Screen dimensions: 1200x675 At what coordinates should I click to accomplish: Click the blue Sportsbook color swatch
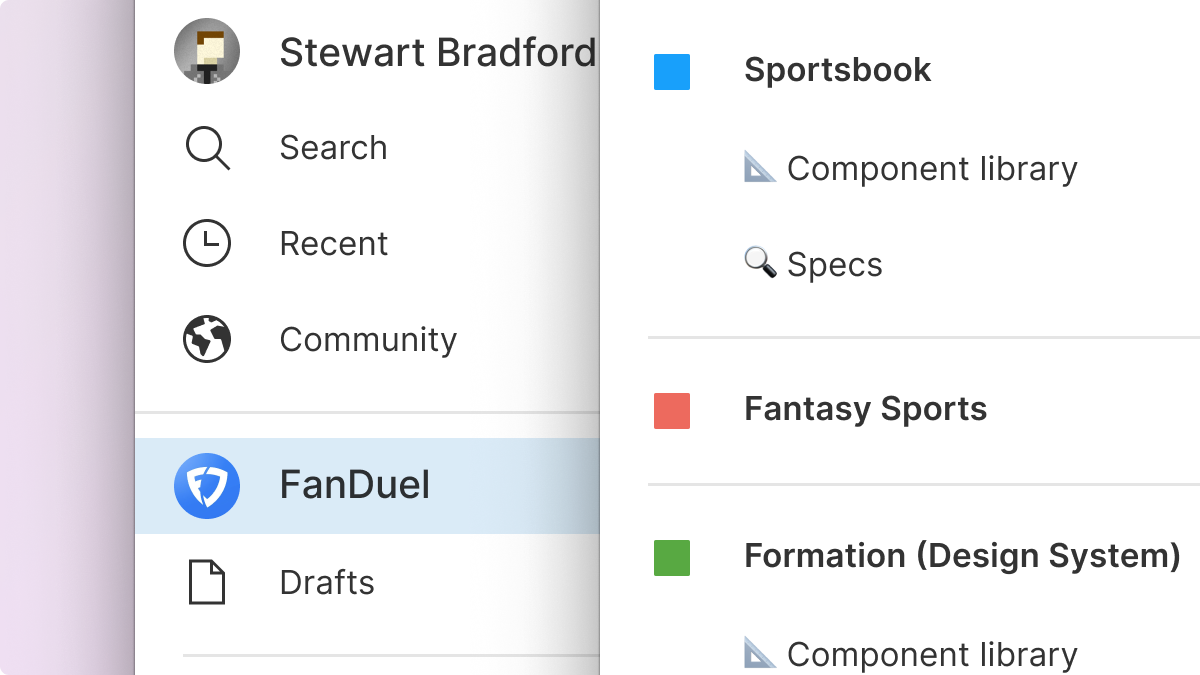click(672, 72)
